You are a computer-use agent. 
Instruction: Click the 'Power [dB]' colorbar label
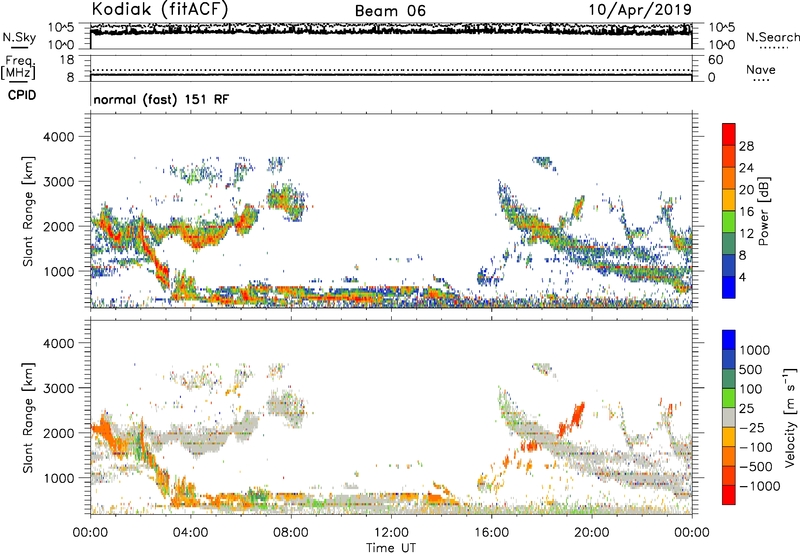pyautogui.click(x=763, y=211)
